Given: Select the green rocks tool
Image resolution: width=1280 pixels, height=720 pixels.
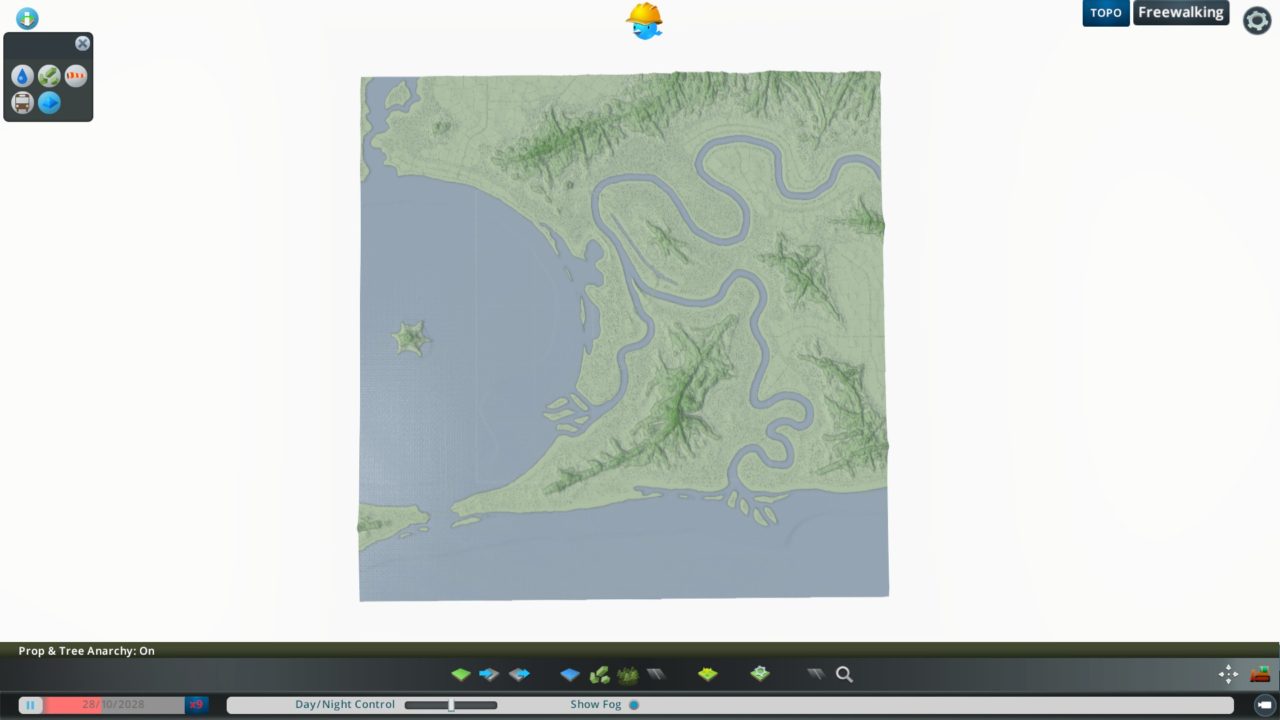Looking at the screenshot, I should [x=599, y=675].
